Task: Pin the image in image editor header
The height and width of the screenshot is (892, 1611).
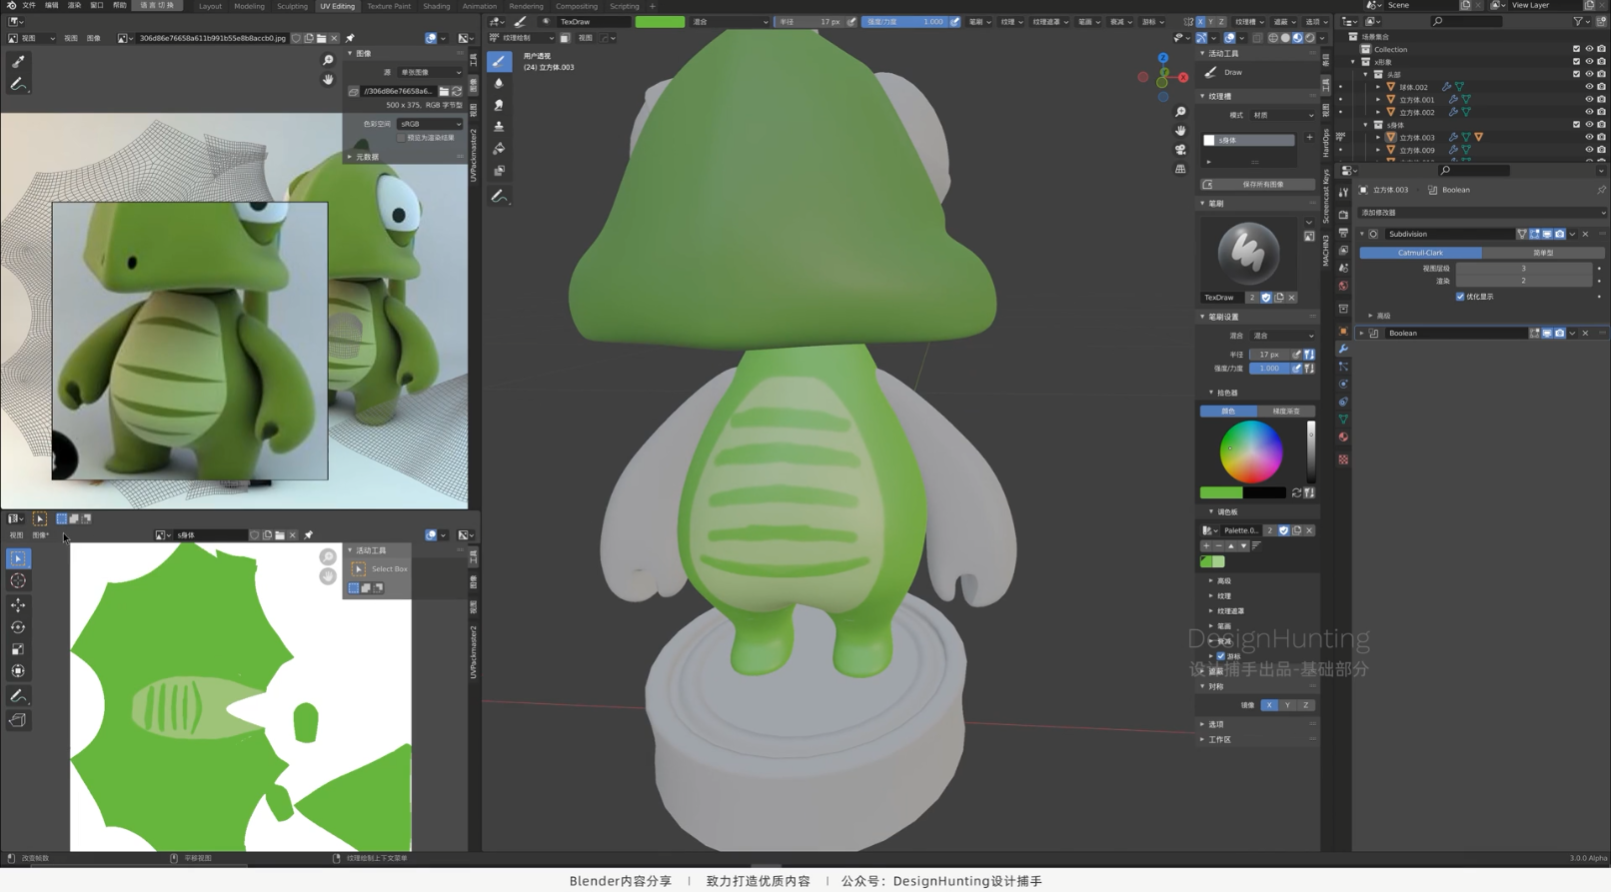Action: 349,38
